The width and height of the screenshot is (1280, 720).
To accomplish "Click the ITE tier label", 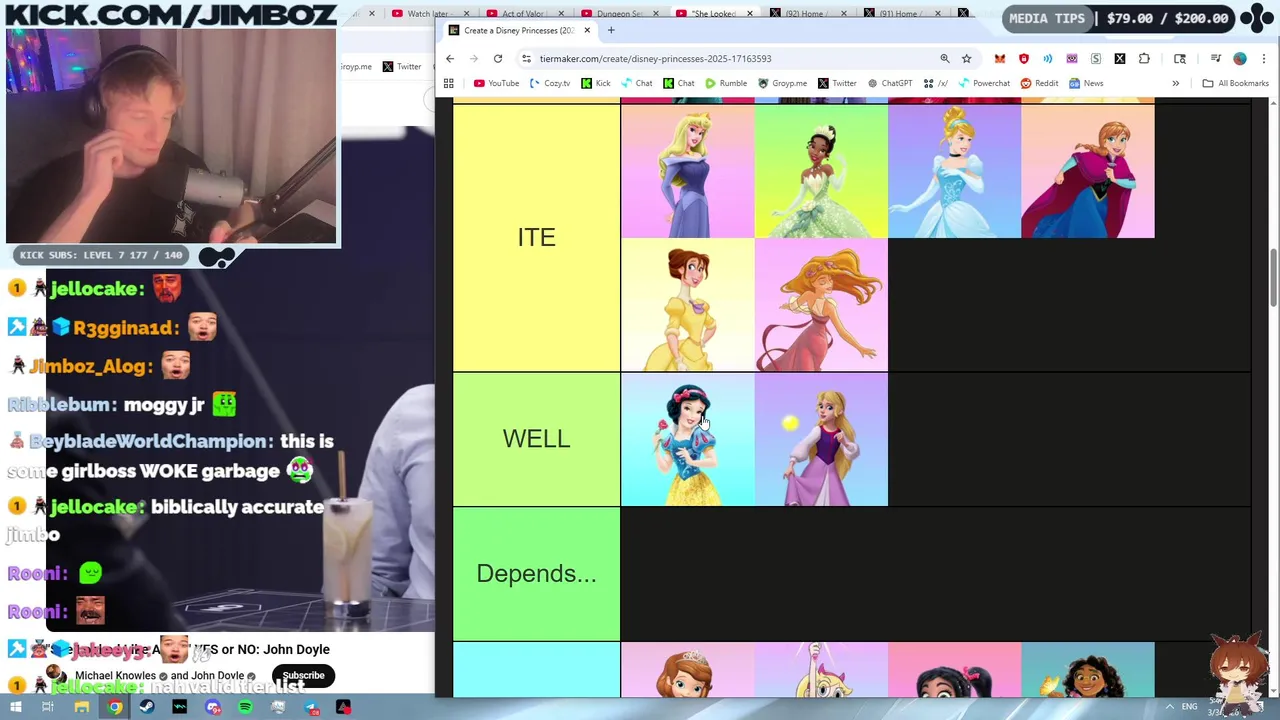I will point(537,237).
